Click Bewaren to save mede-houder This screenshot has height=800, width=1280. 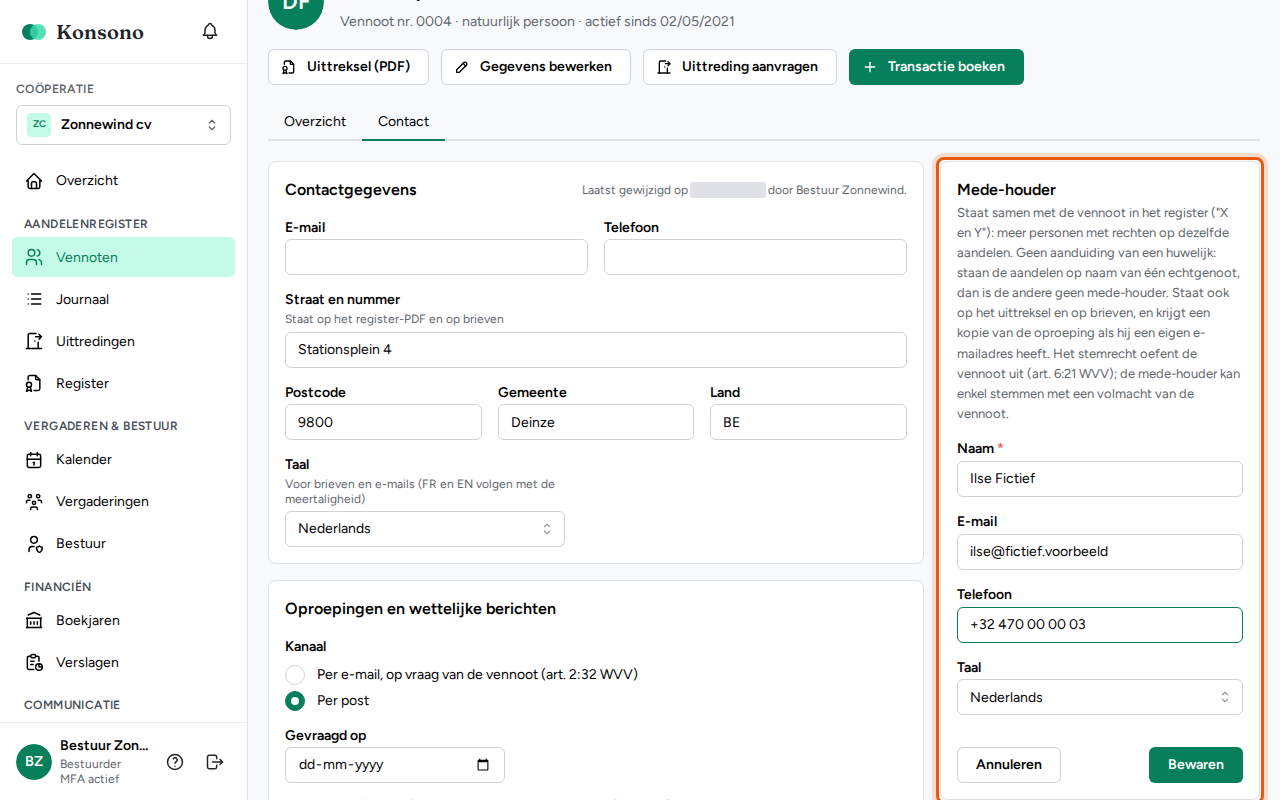click(1196, 765)
